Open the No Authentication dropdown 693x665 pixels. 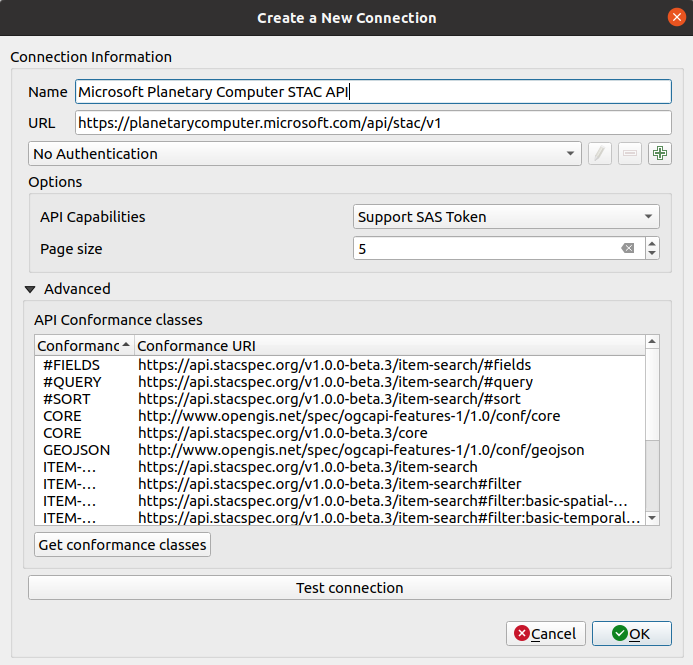point(305,154)
